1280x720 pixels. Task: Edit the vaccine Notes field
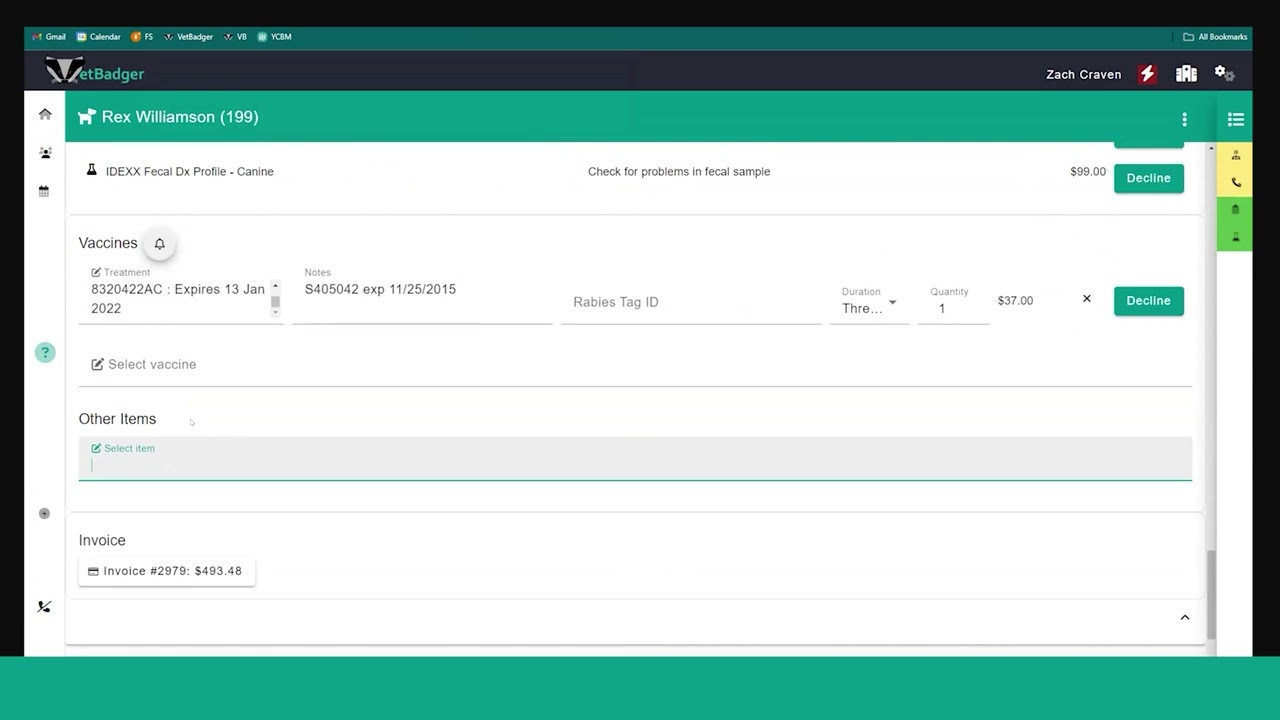point(422,295)
